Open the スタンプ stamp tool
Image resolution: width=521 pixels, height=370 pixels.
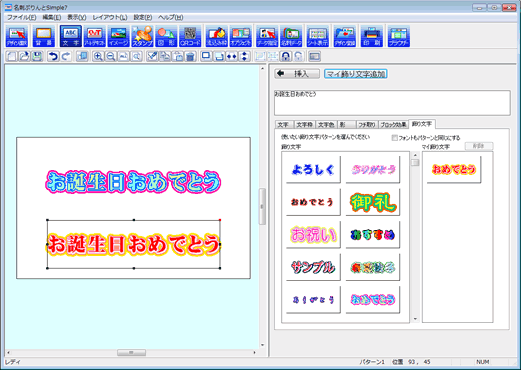point(142,36)
